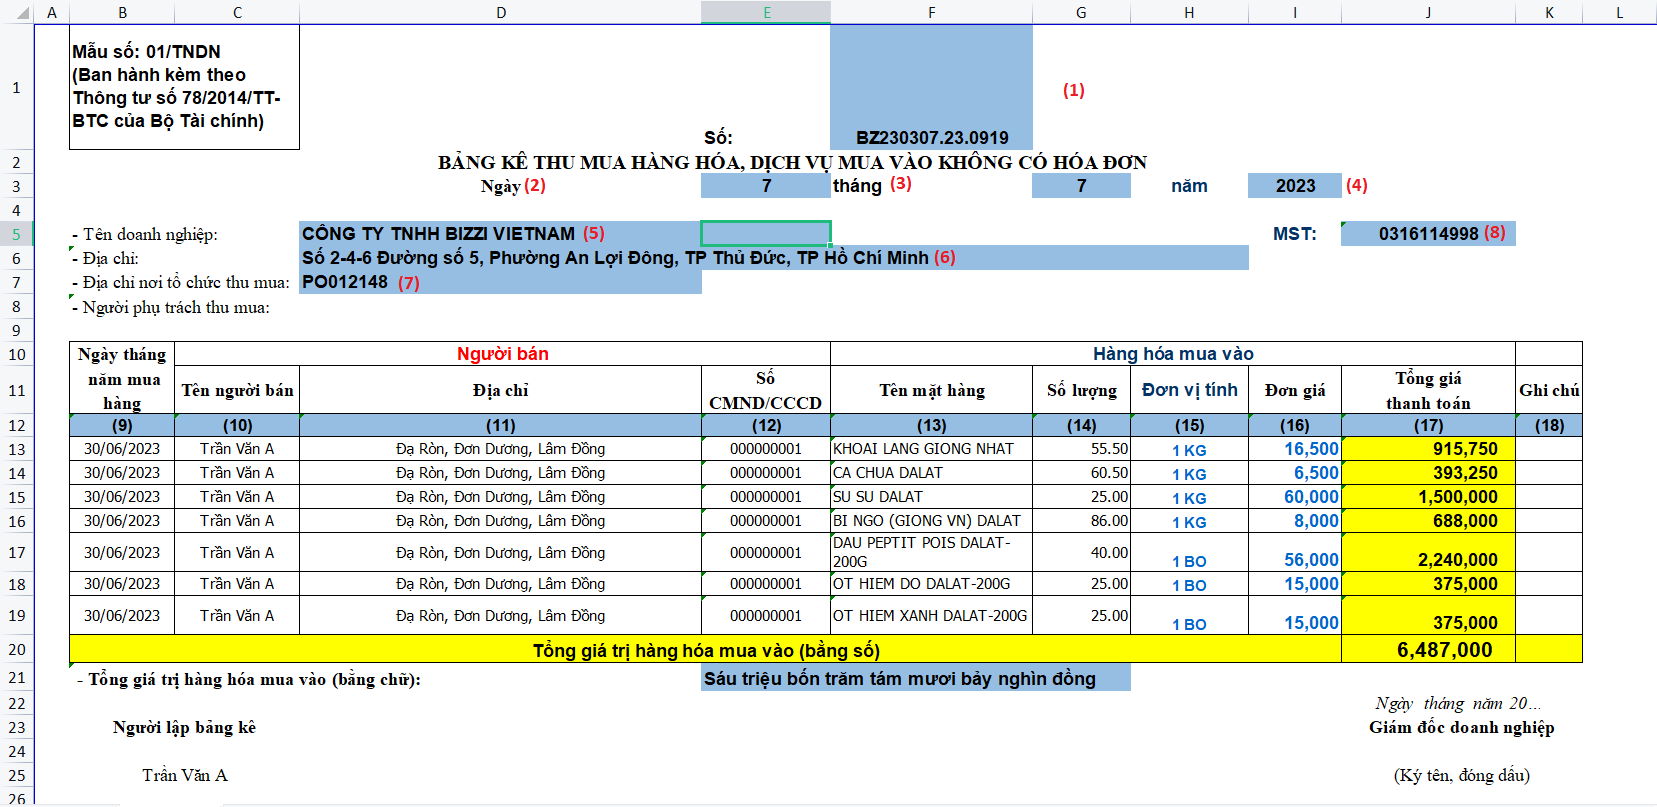Select the CA CHUA DALAT item cell
Image resolution: width=1657 pixels, height=807 pixels.
pyautogui.click(x=931, y=473)
